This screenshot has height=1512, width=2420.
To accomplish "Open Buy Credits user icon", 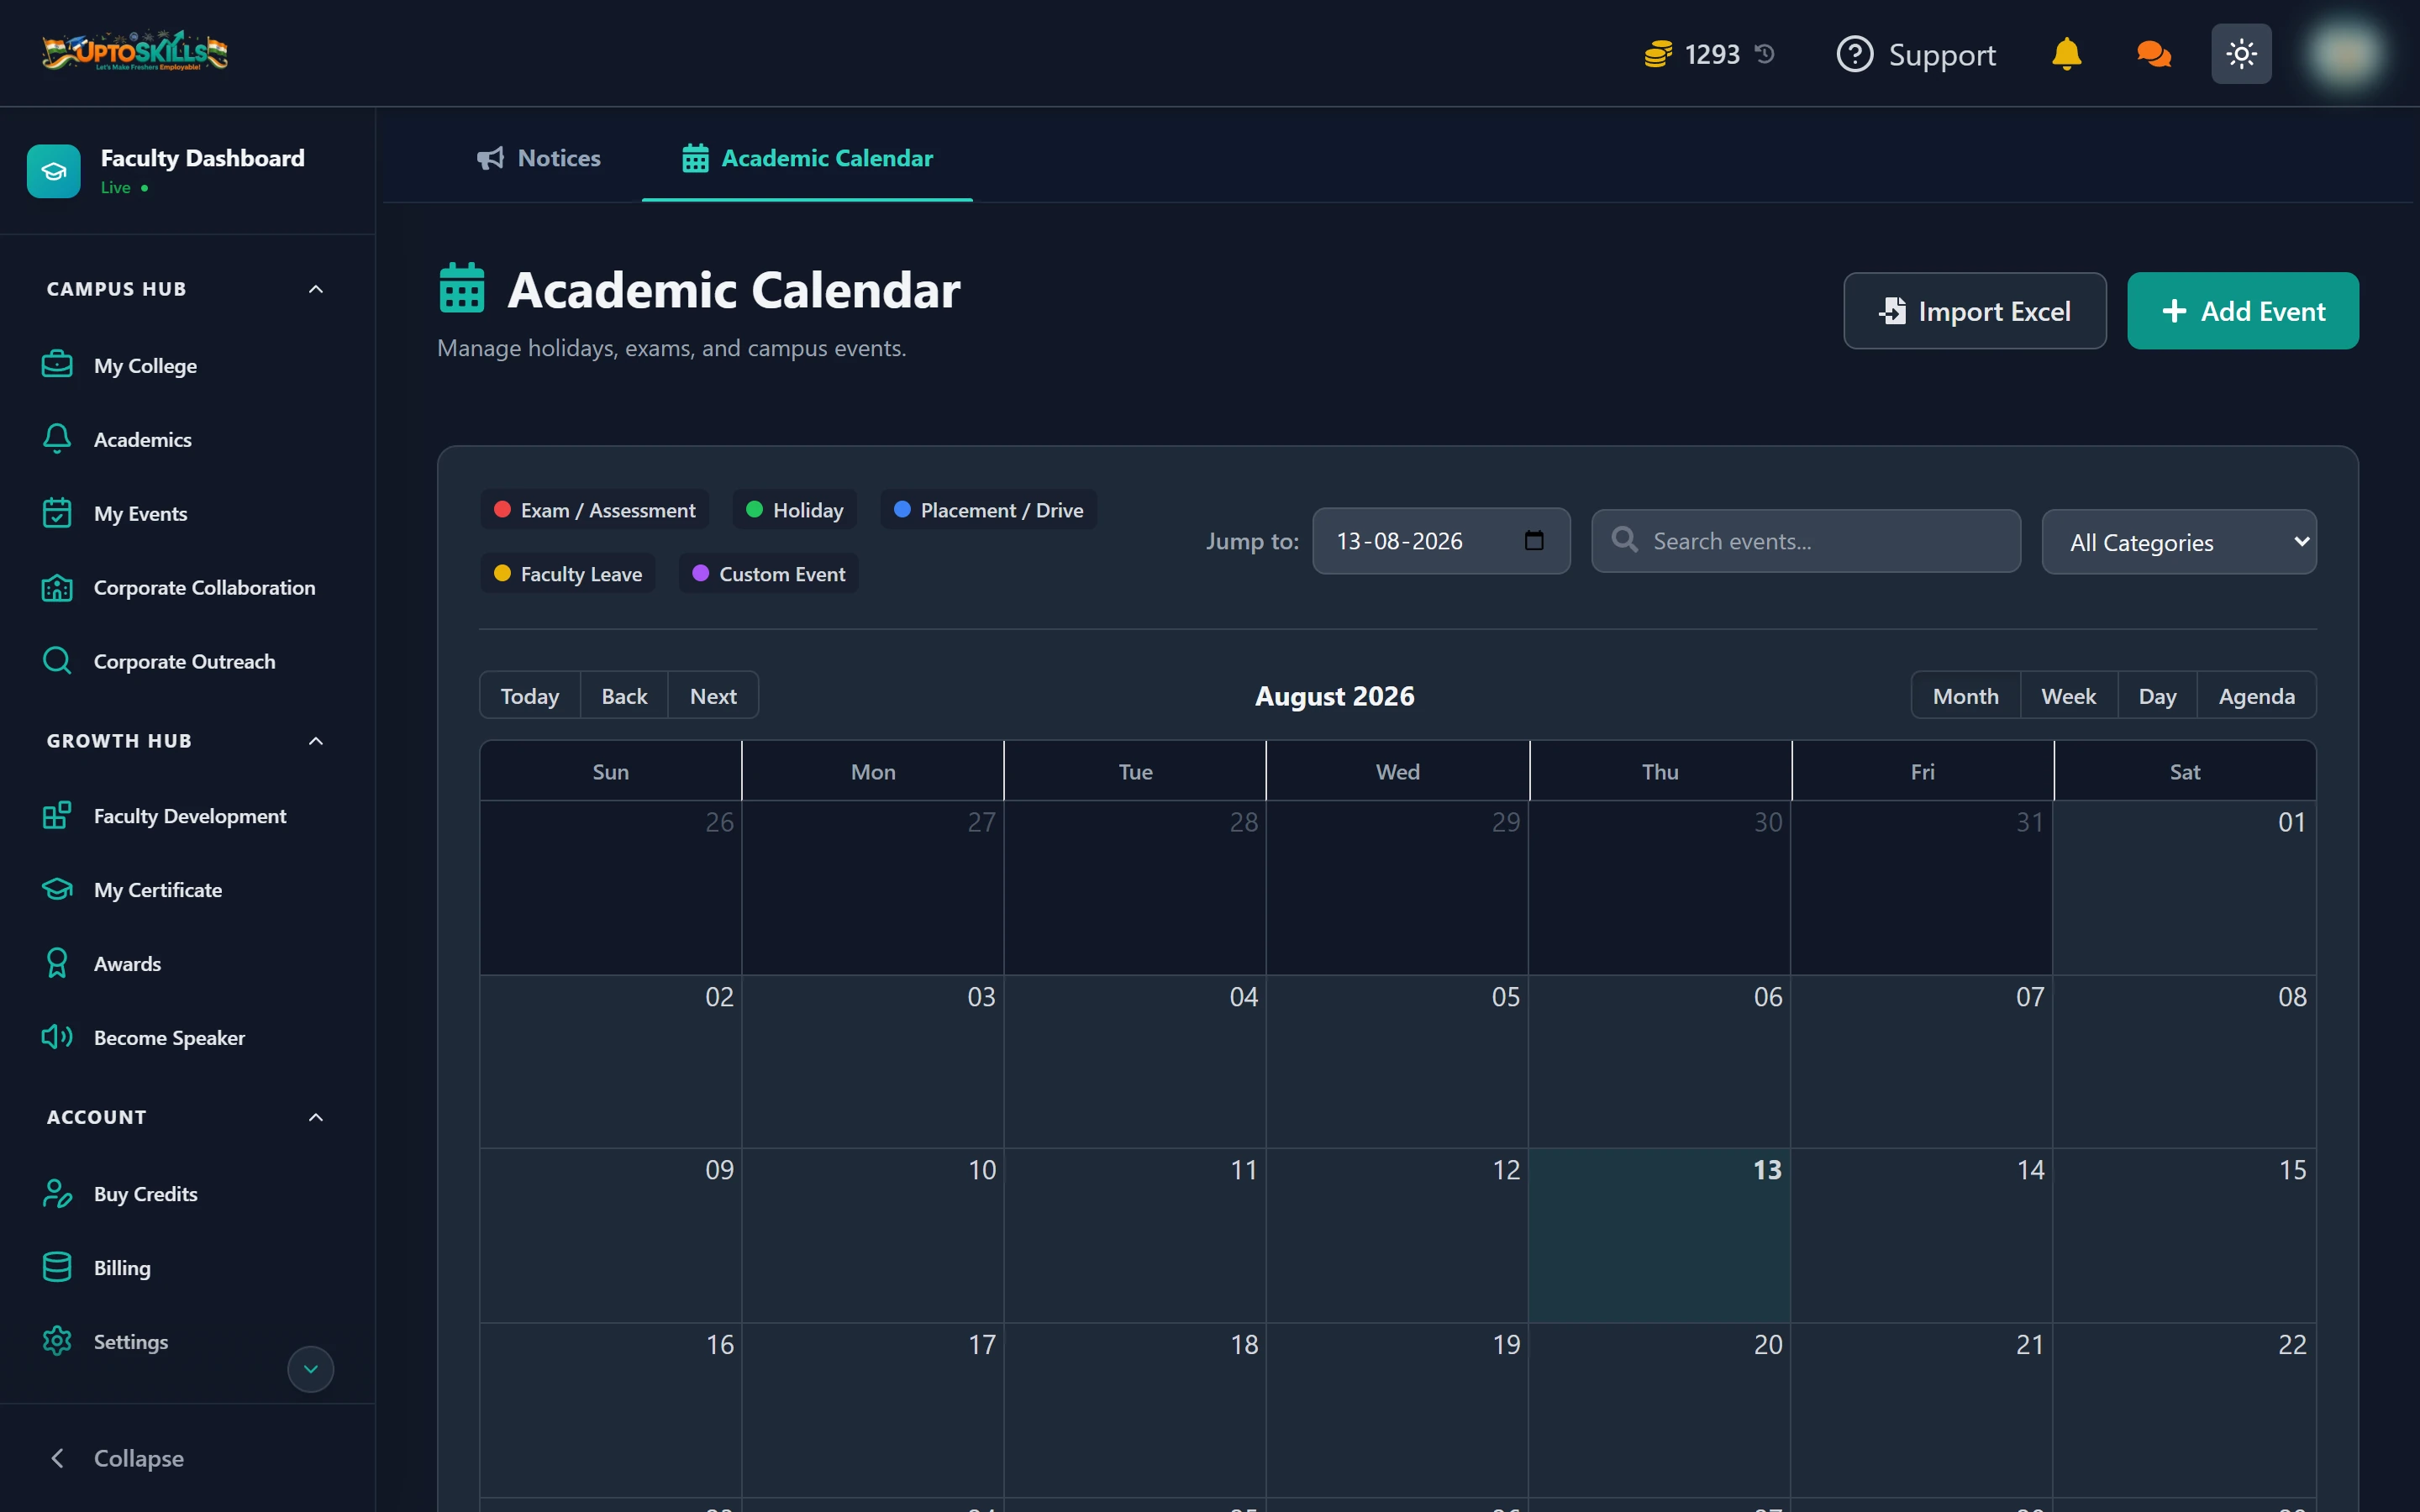I will click(x=57, y=1194).
